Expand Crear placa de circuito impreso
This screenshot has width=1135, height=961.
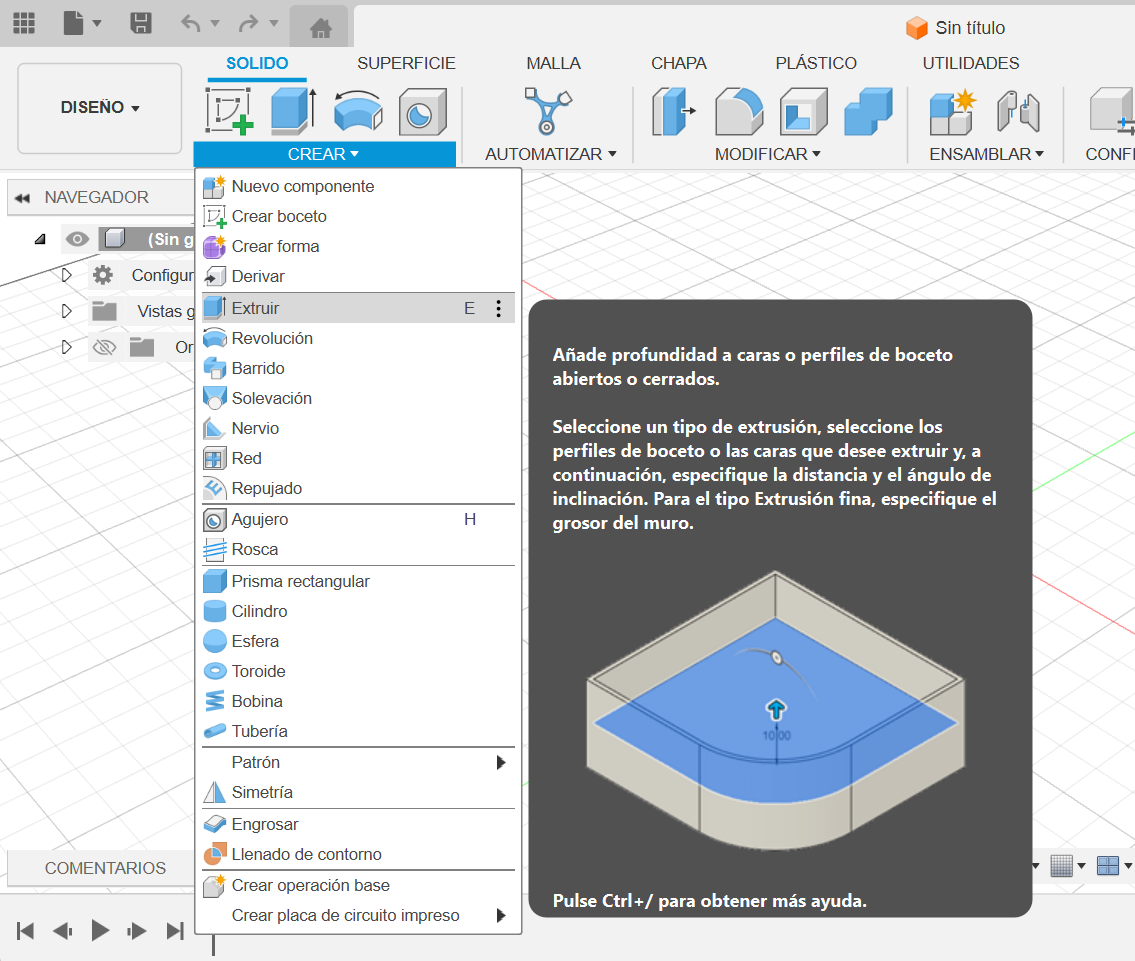pyautogui.click(x=358, y=916)
